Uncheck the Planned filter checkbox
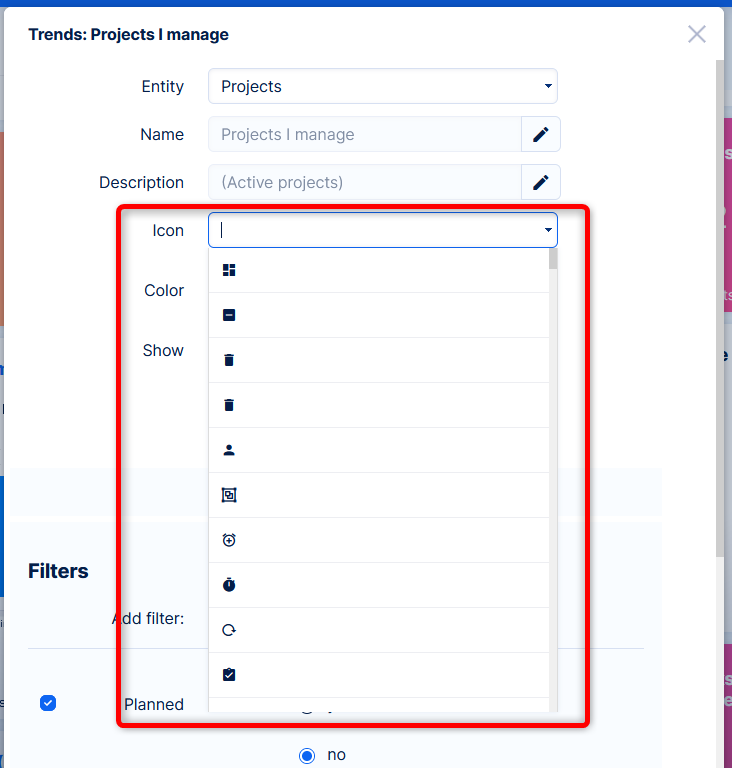Image resolution: width=732 pixels, height=768 pixels. click(x=48, y=703)
